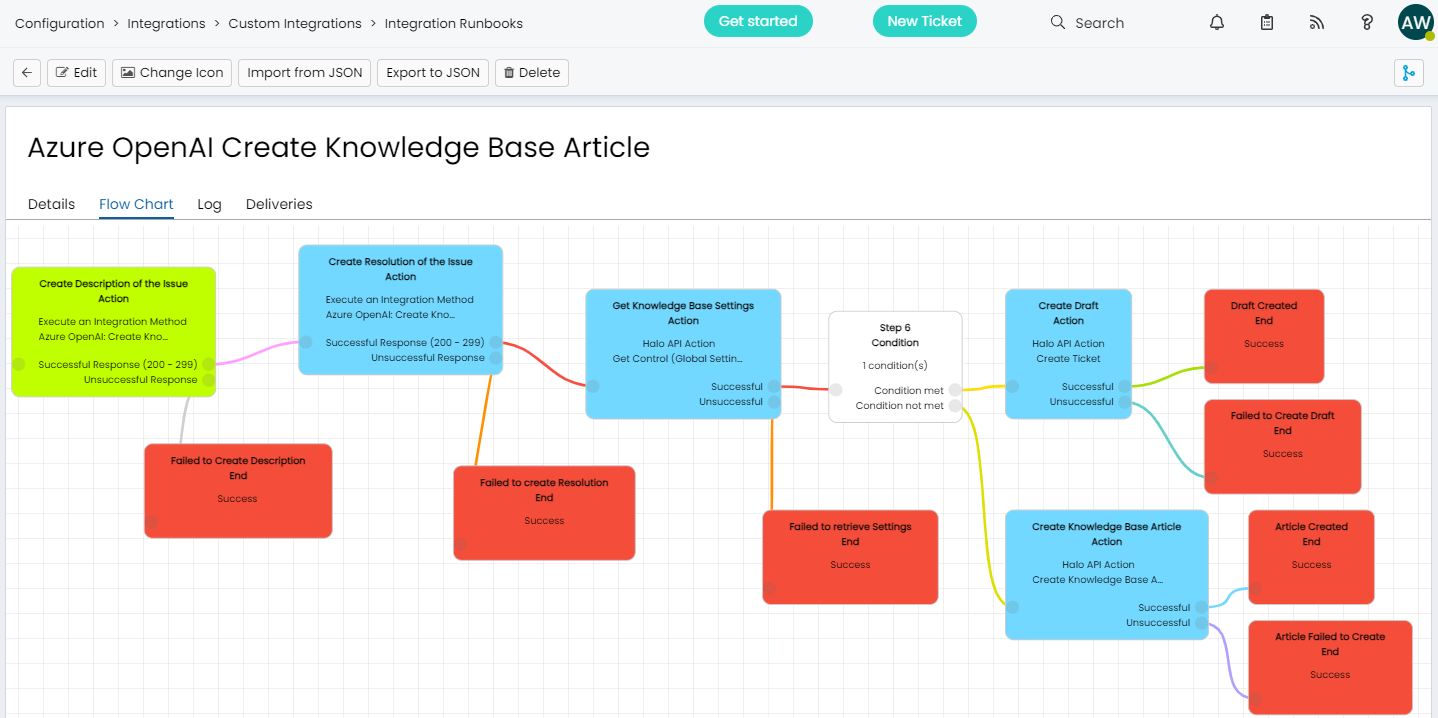The width and height of the screenshot is (1438, 718).
Task: Click Successful Response port on Create Description node
Action: [x=208, y=364]
